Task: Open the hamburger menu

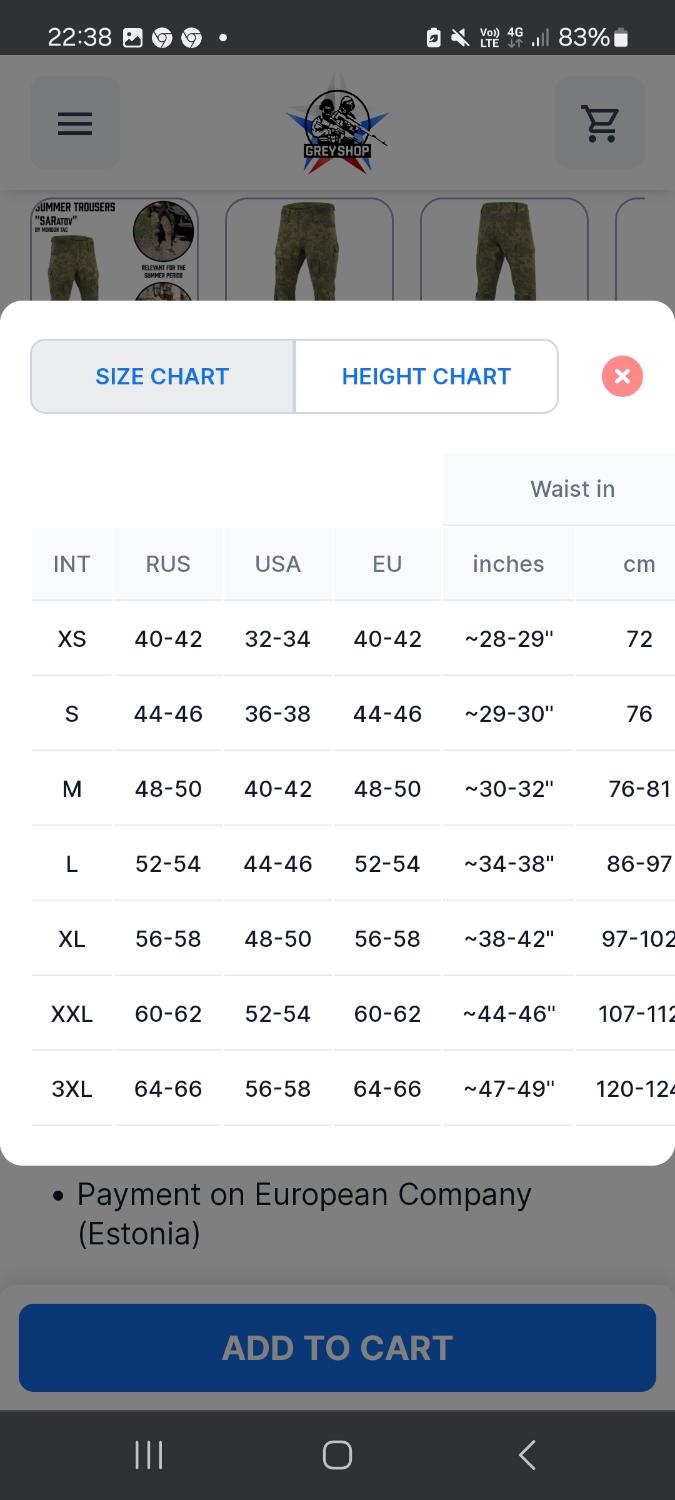Action: point(75,123)
